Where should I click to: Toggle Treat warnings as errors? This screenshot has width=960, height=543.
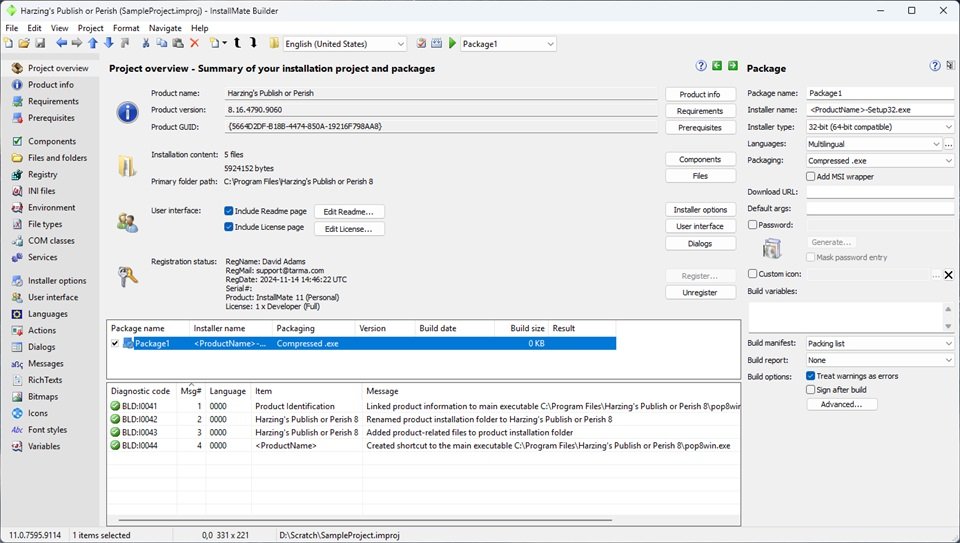[x=811, y=376]
